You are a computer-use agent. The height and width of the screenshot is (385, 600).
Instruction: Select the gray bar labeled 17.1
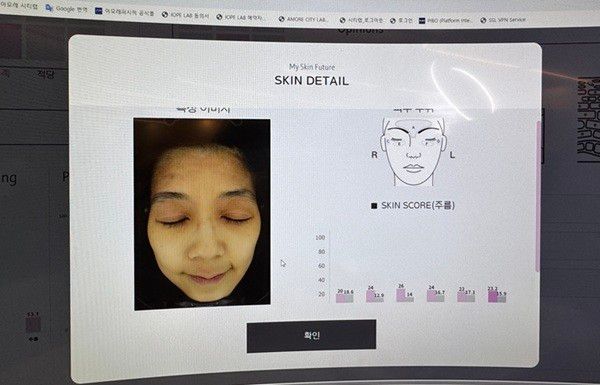click(x=470, y=298)
